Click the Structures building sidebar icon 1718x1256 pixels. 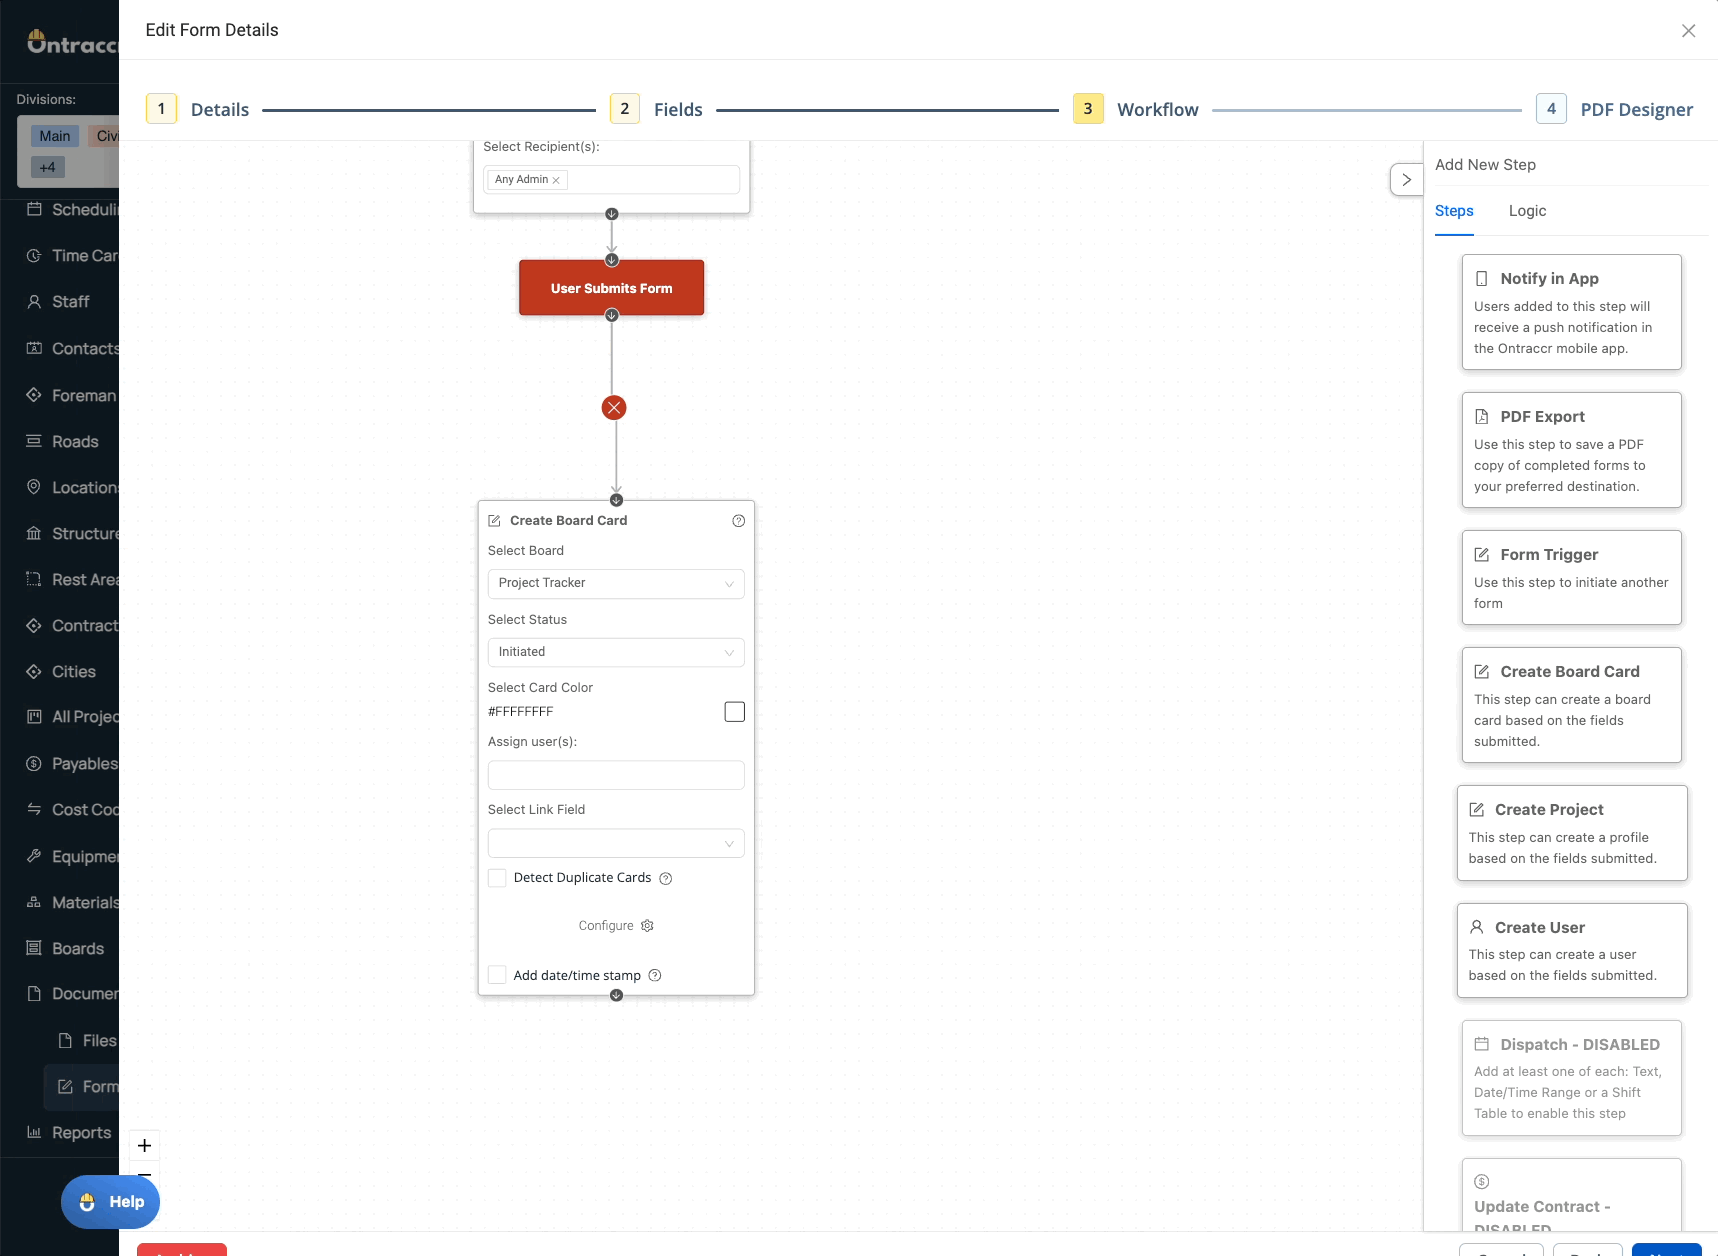click(34, 533)
